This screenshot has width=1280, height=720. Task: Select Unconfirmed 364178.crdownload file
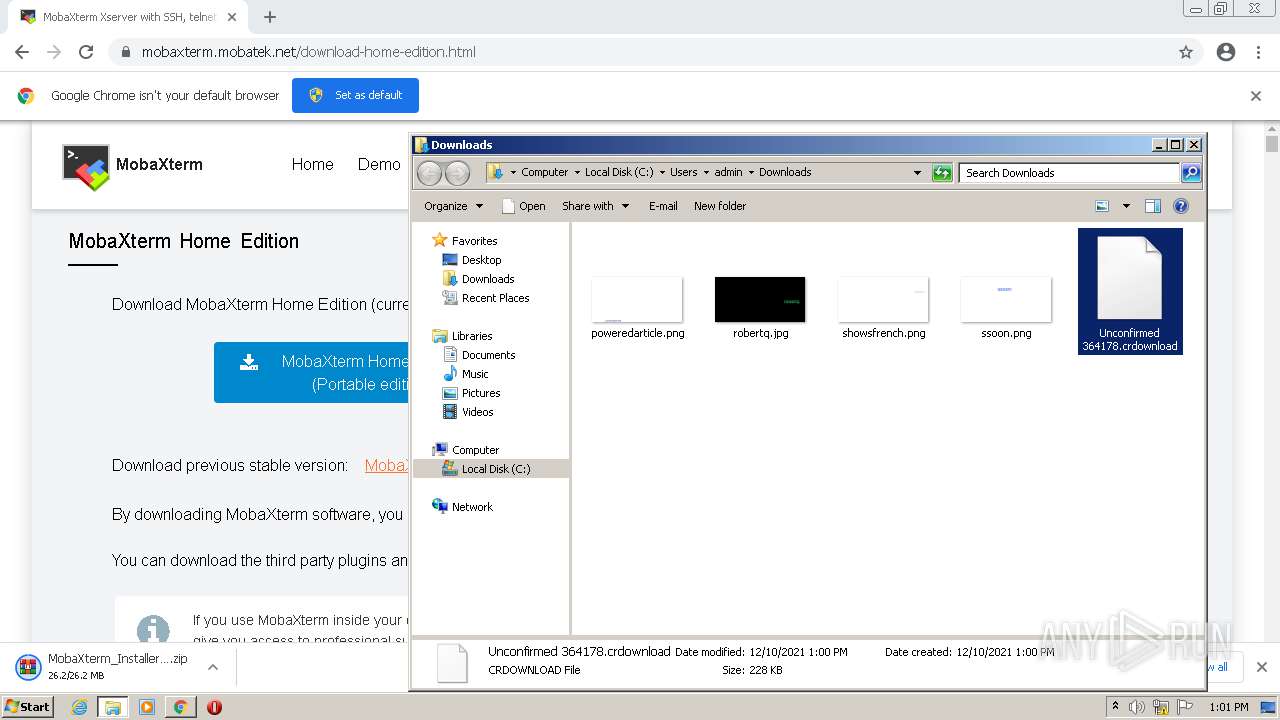click(x=1130, y=291)
